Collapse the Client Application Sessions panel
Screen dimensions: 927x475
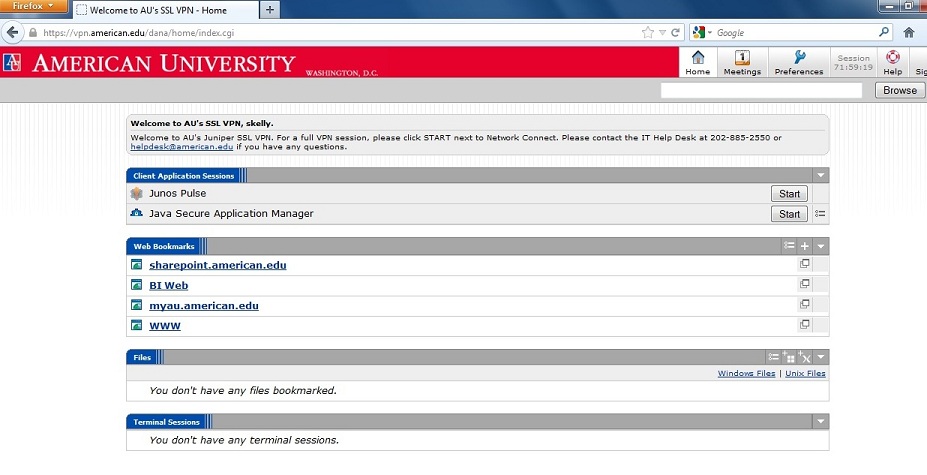tap(821, 175)
